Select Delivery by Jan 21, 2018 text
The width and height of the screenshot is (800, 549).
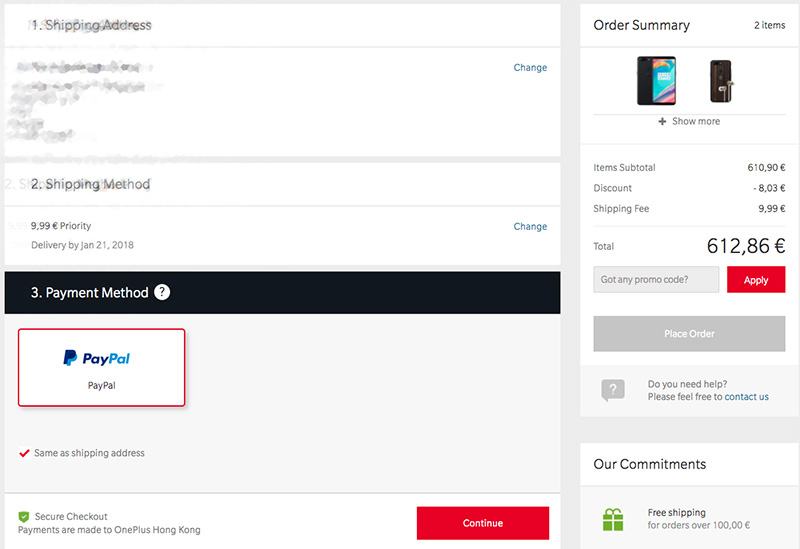[82, 245]
